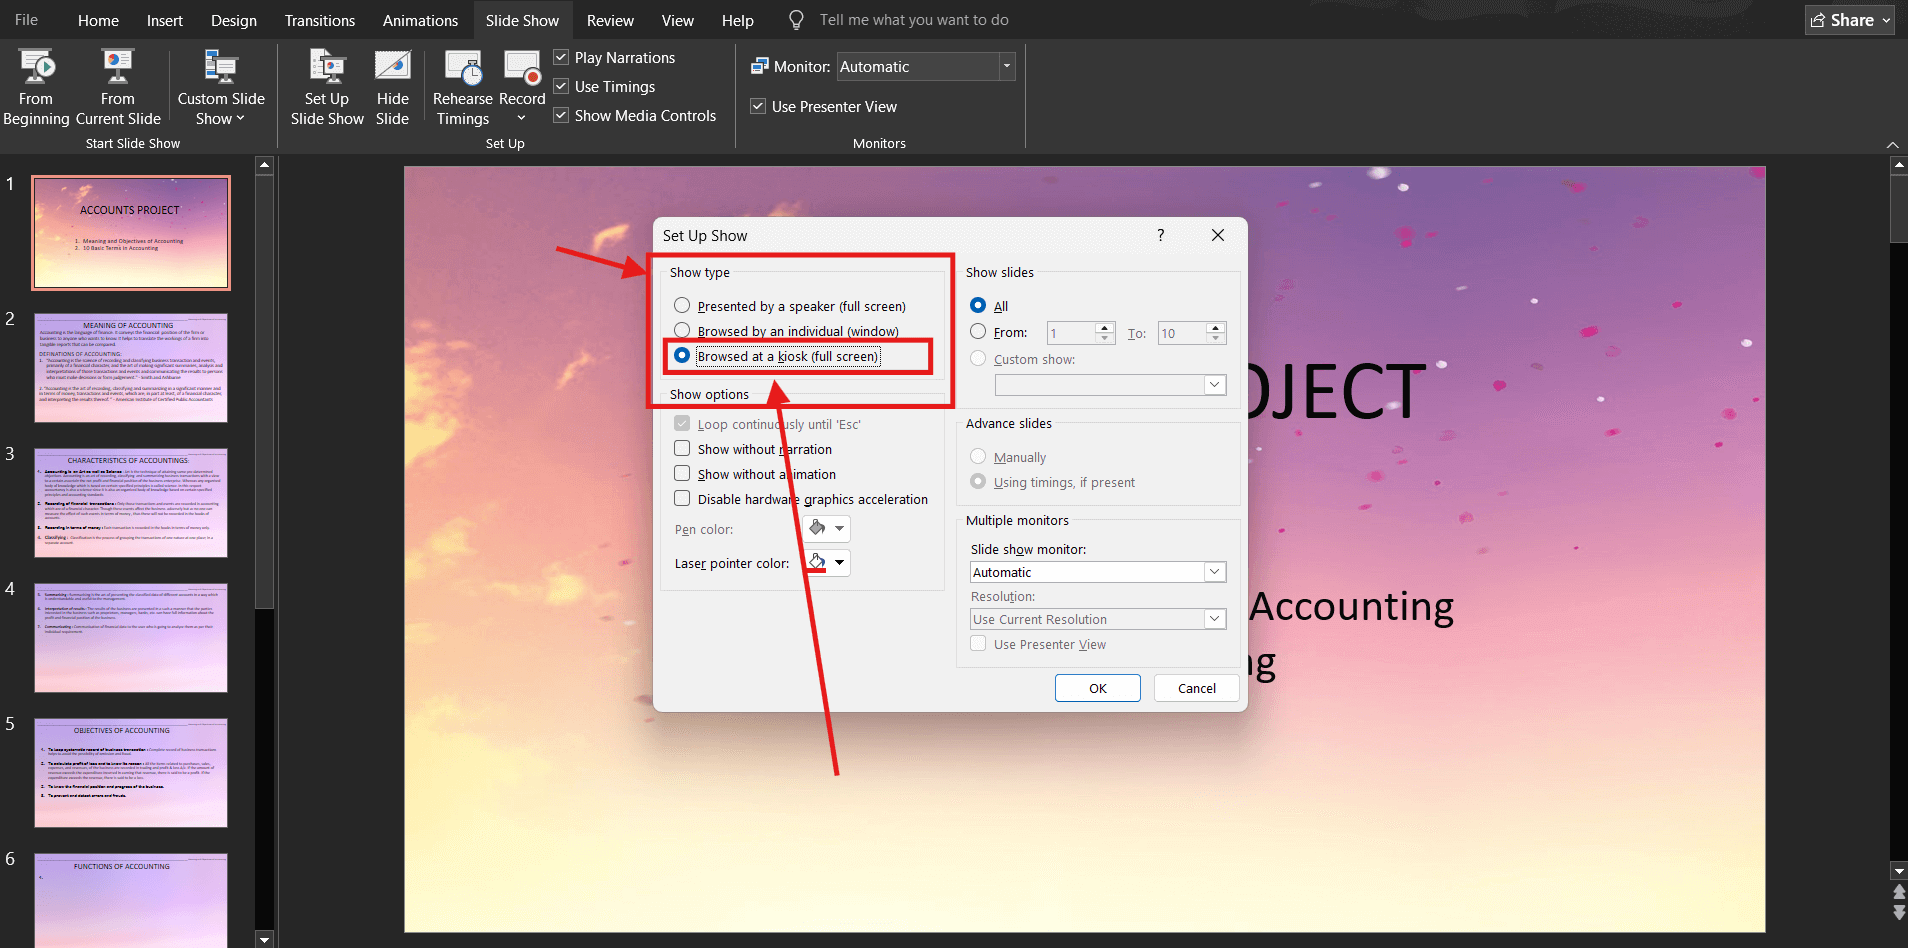Select slide 2 Meaning of Accounting thumbnail
The height and width of the screenshot is (948, 1908).
pos(131,367)
